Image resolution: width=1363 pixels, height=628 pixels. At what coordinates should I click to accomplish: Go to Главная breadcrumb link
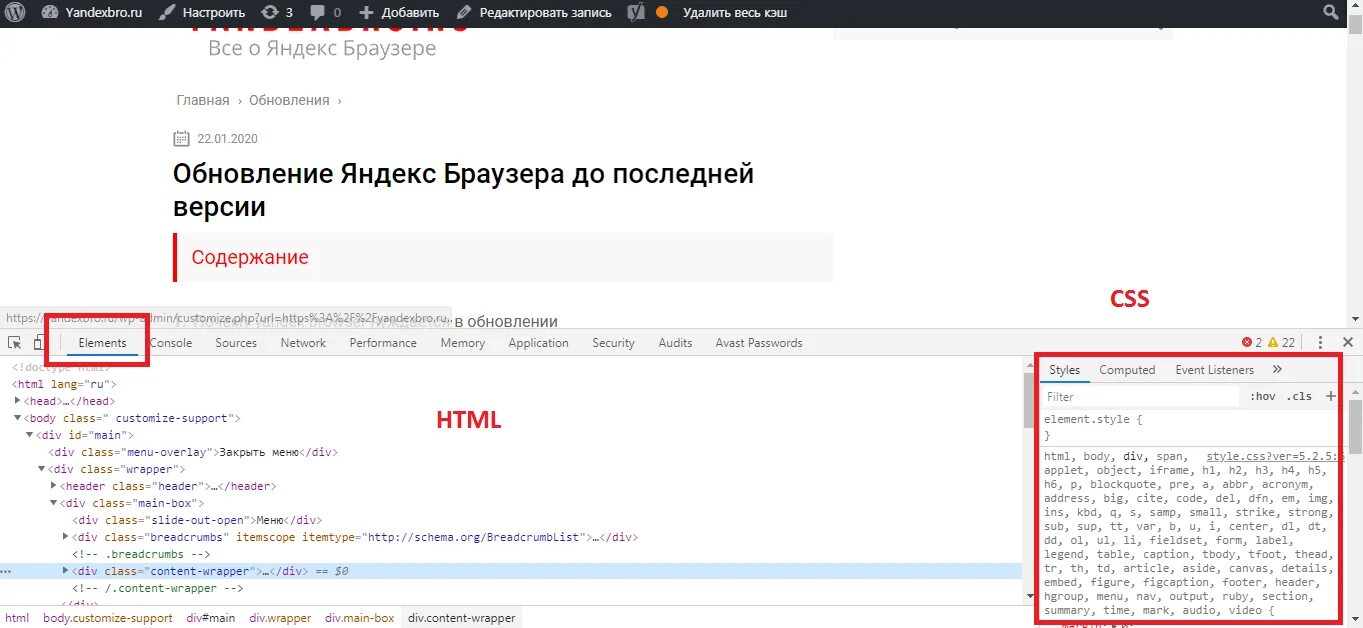point(203,100)
